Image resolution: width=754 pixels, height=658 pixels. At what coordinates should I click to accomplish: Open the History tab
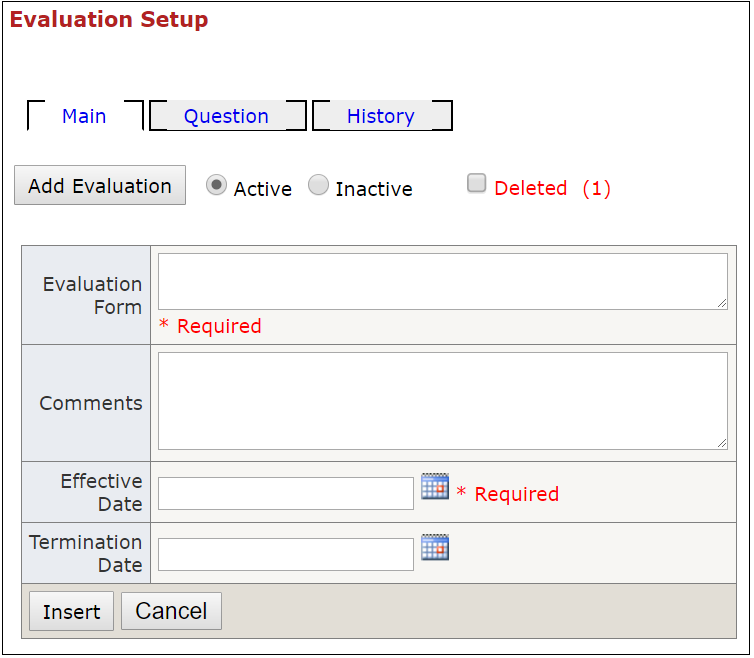coord(381,116)
